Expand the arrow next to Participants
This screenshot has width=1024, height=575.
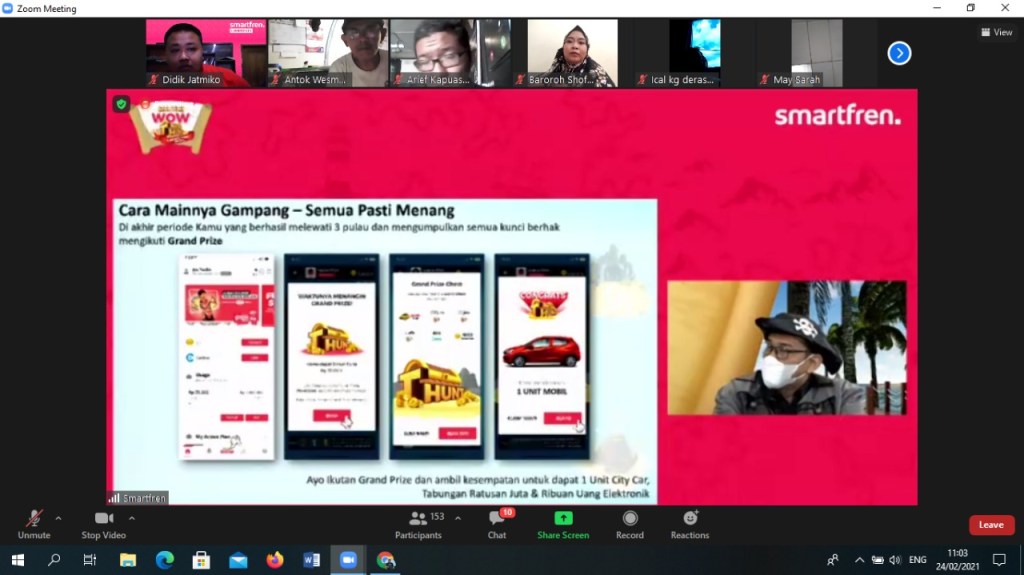point(458,518)
